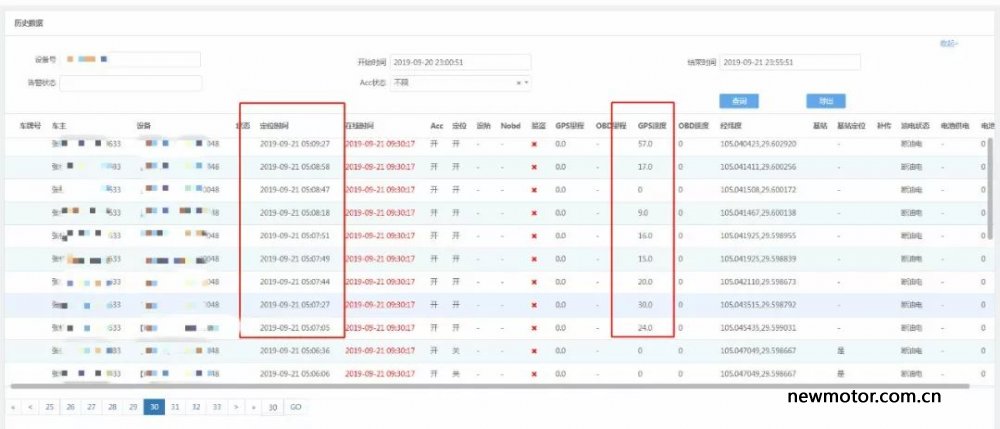Click the GPS speed value 57.0
Screen dimensions: 1000x429
point(645,144)
